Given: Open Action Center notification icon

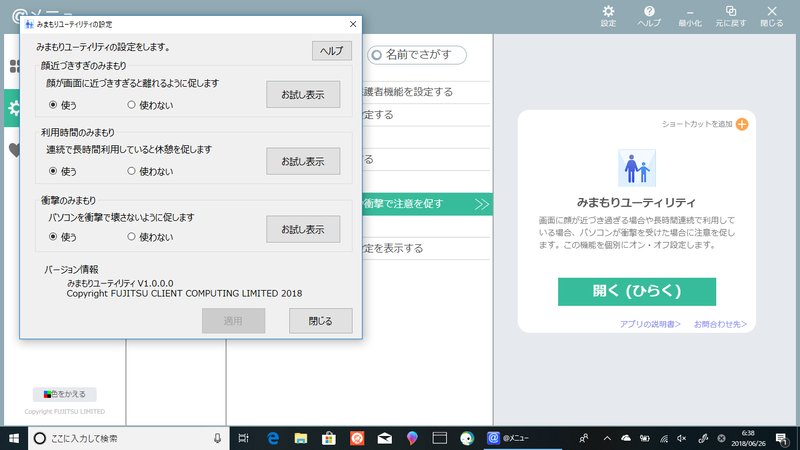Looking at the screenshot, I should click(x=781, y=438).
